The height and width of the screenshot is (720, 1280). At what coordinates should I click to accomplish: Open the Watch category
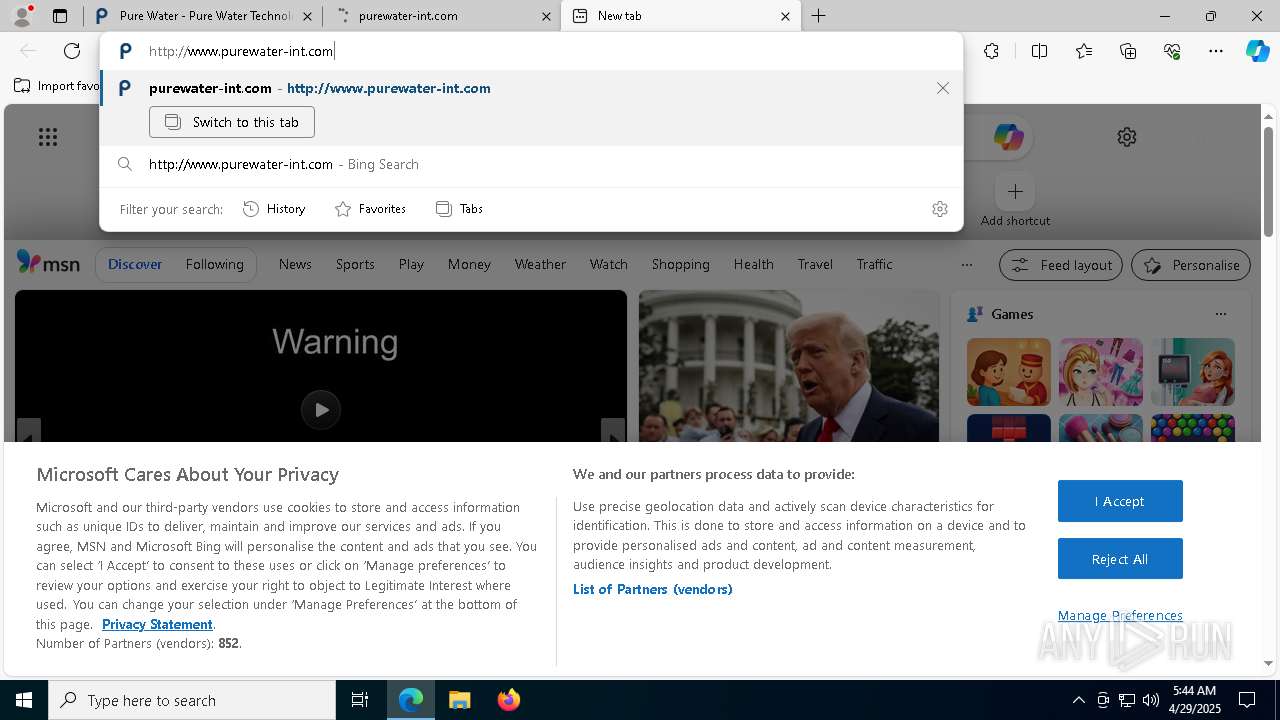608,264
